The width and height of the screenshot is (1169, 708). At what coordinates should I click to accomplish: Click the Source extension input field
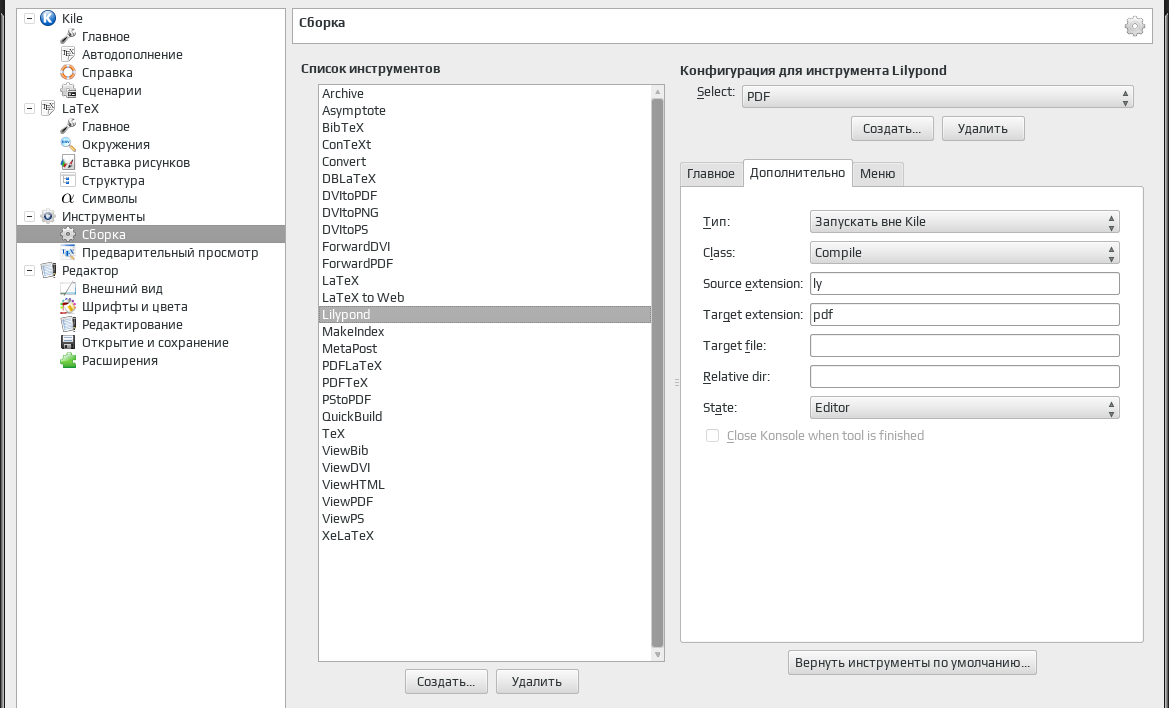coord(964,283)
